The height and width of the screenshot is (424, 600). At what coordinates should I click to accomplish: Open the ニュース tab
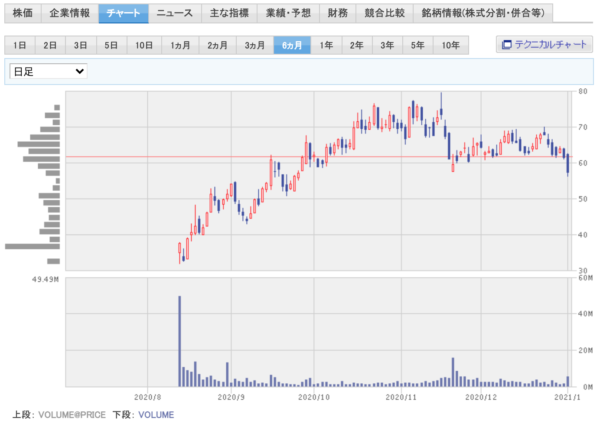coord(175,13)
